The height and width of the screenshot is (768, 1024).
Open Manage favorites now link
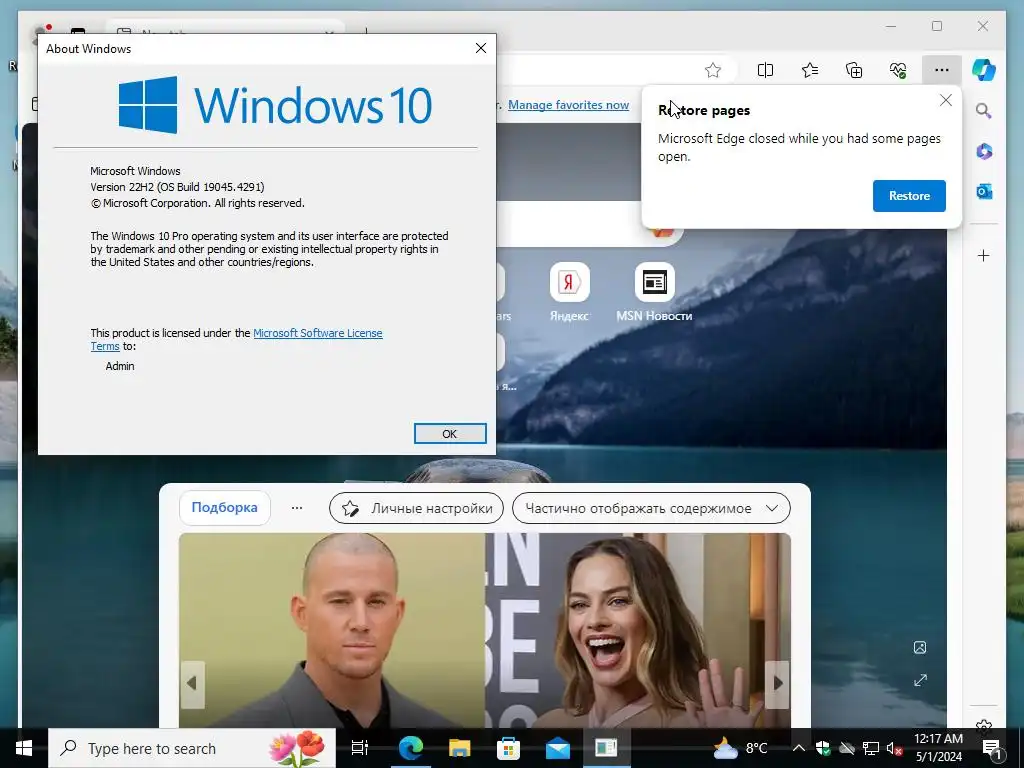point(568,105)
